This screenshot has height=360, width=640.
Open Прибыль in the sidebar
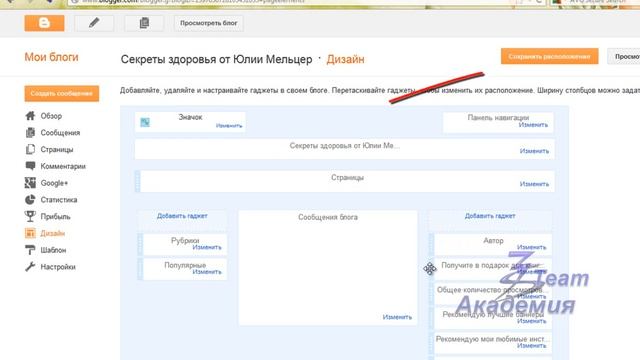[55, 217]
